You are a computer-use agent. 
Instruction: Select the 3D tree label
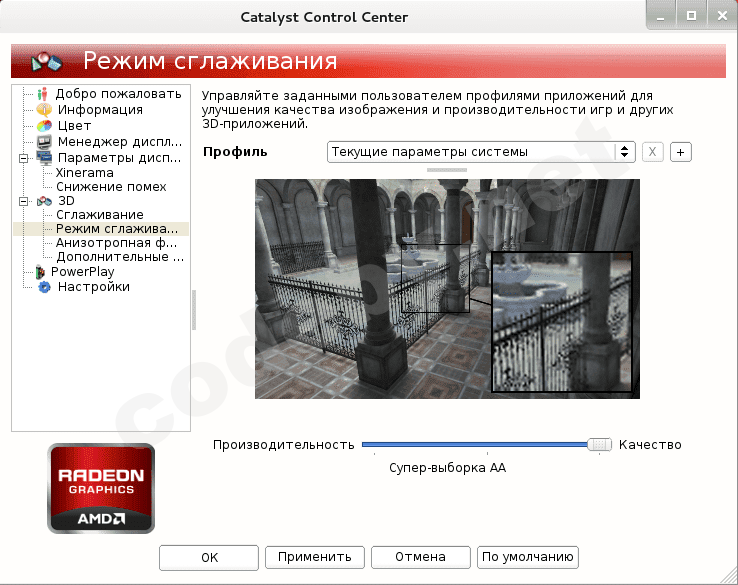[x=66, y=201]
